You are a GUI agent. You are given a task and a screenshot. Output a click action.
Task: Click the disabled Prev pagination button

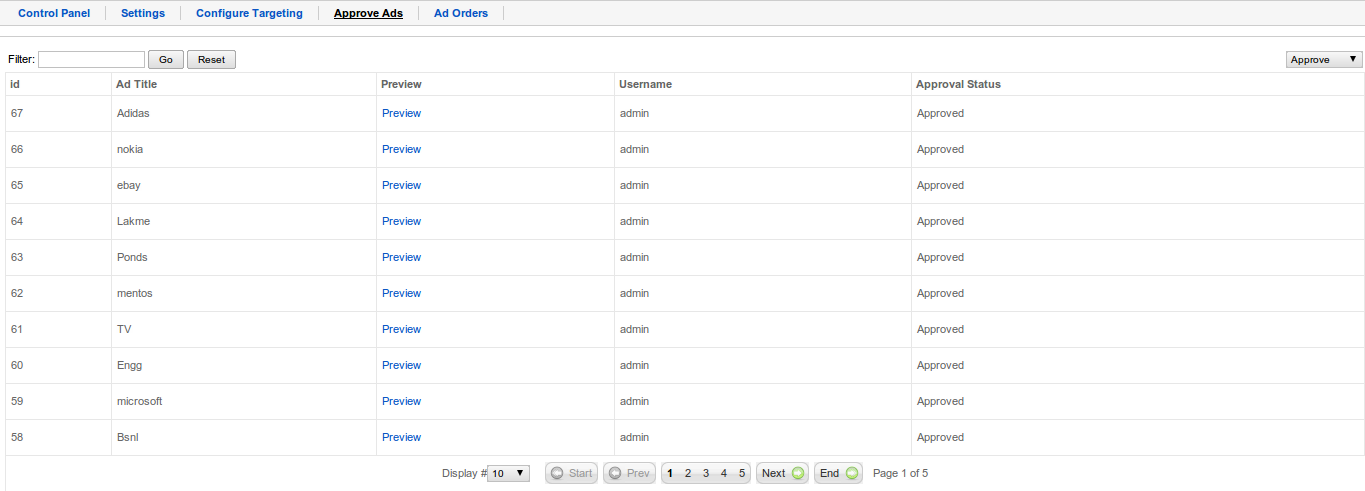629,473
